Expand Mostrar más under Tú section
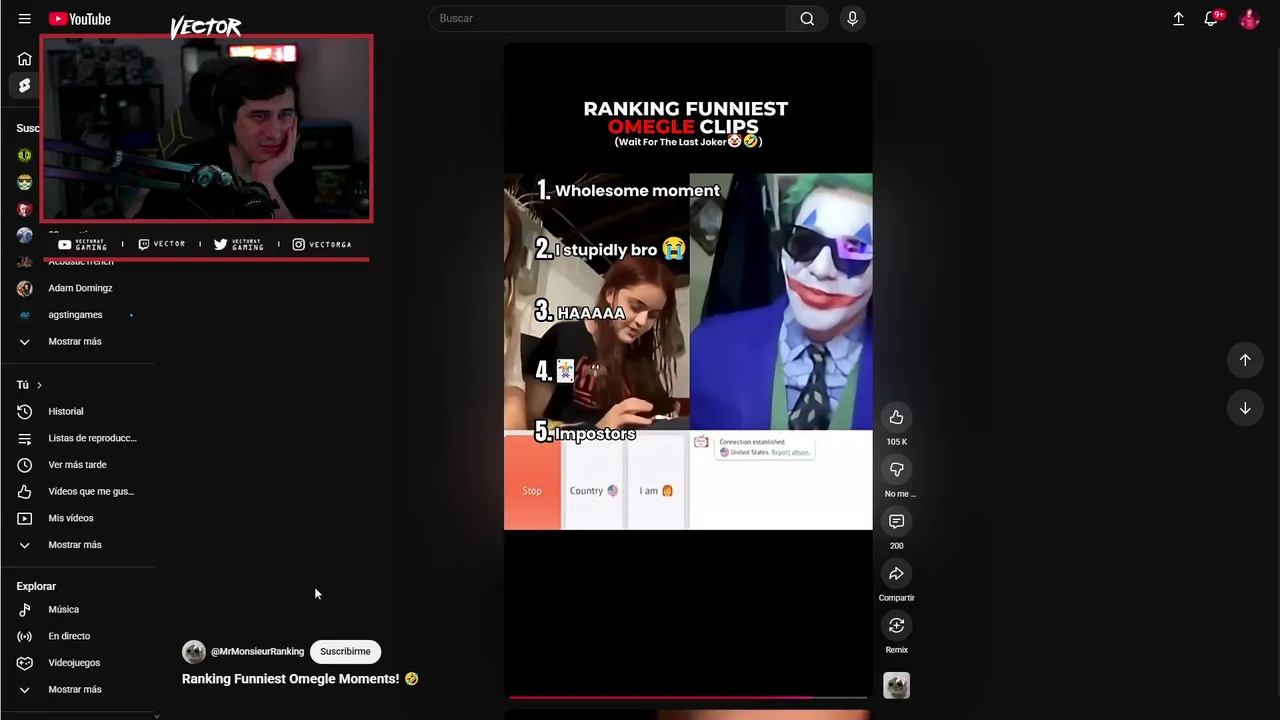1280x720 pixels. click(77, 545)
